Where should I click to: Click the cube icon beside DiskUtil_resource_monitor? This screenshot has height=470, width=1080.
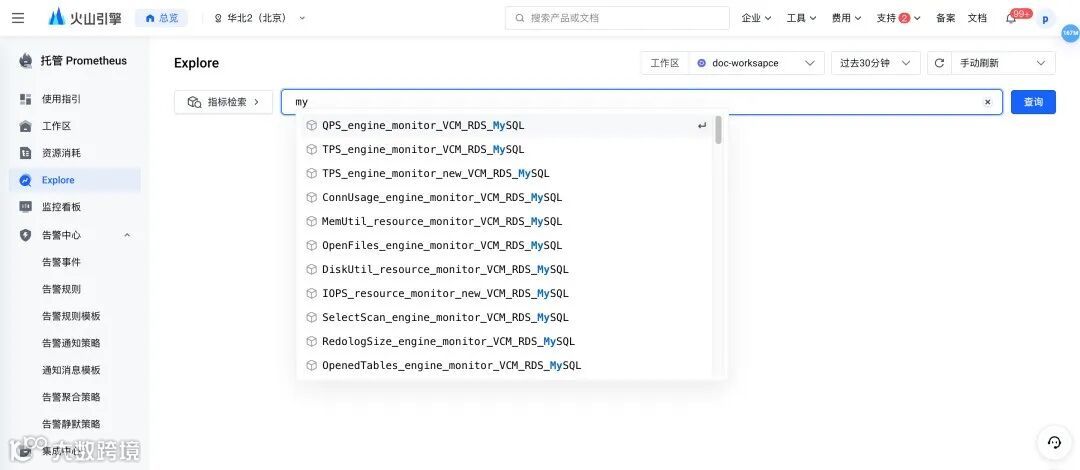point(311,269)
